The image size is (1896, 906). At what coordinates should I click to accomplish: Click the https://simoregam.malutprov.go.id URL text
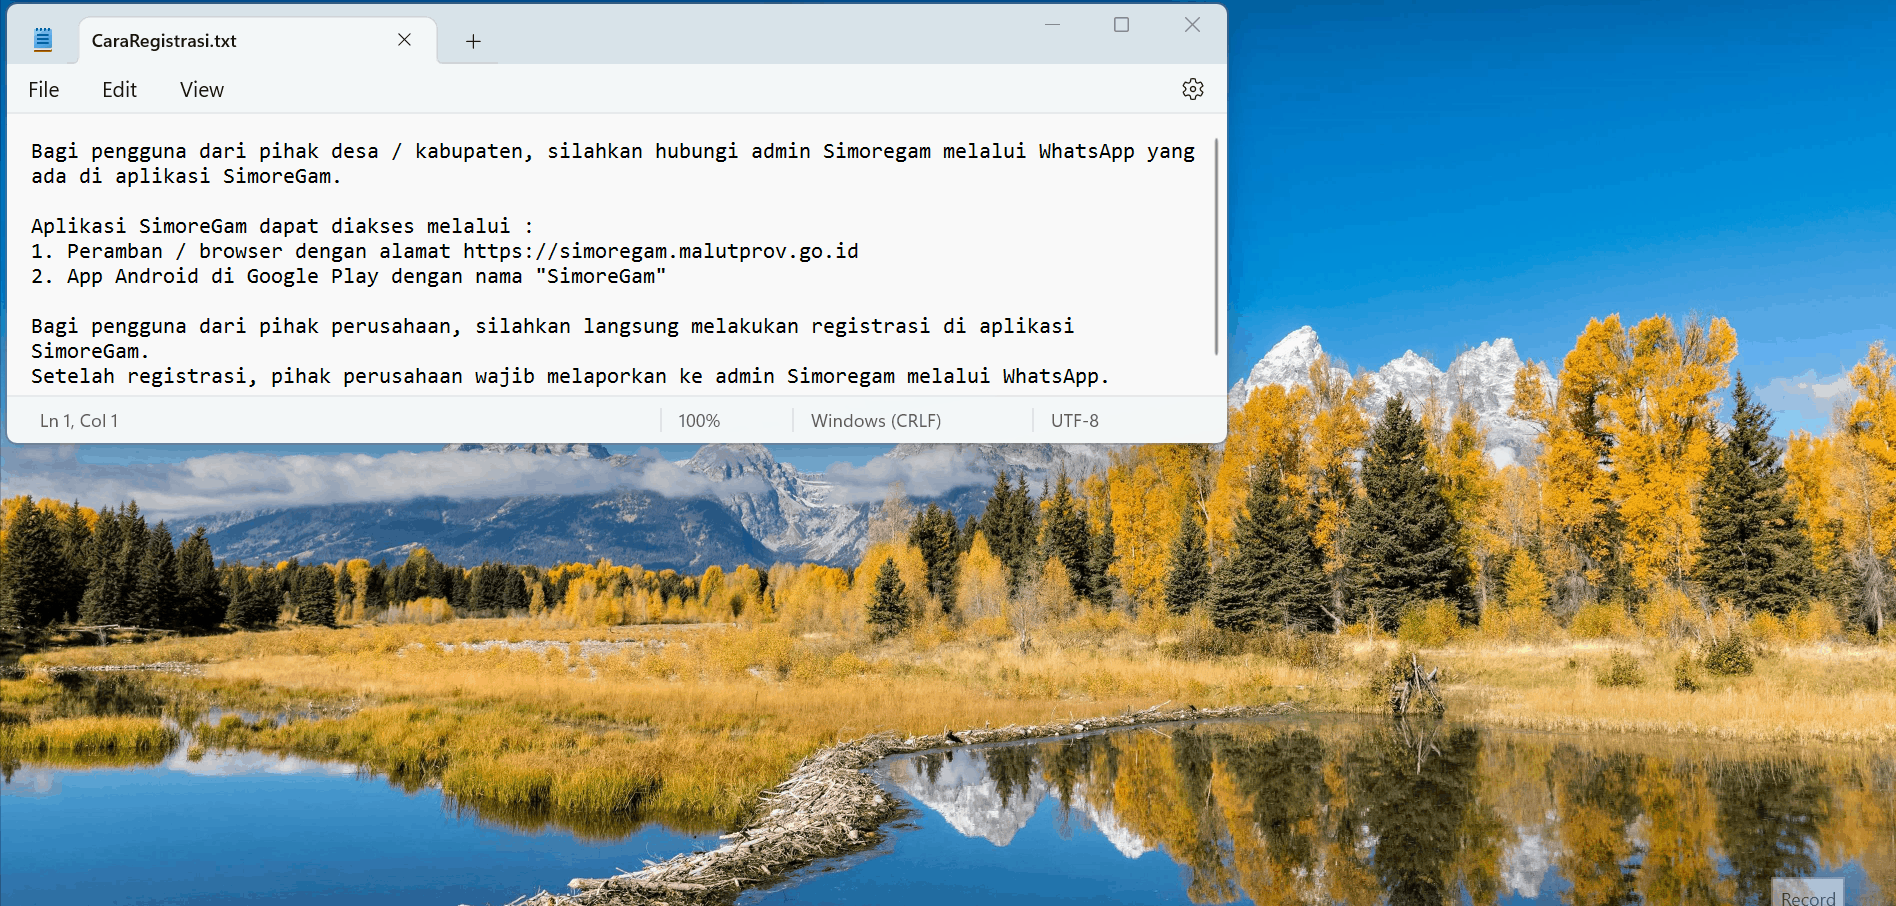click(661, 251)
